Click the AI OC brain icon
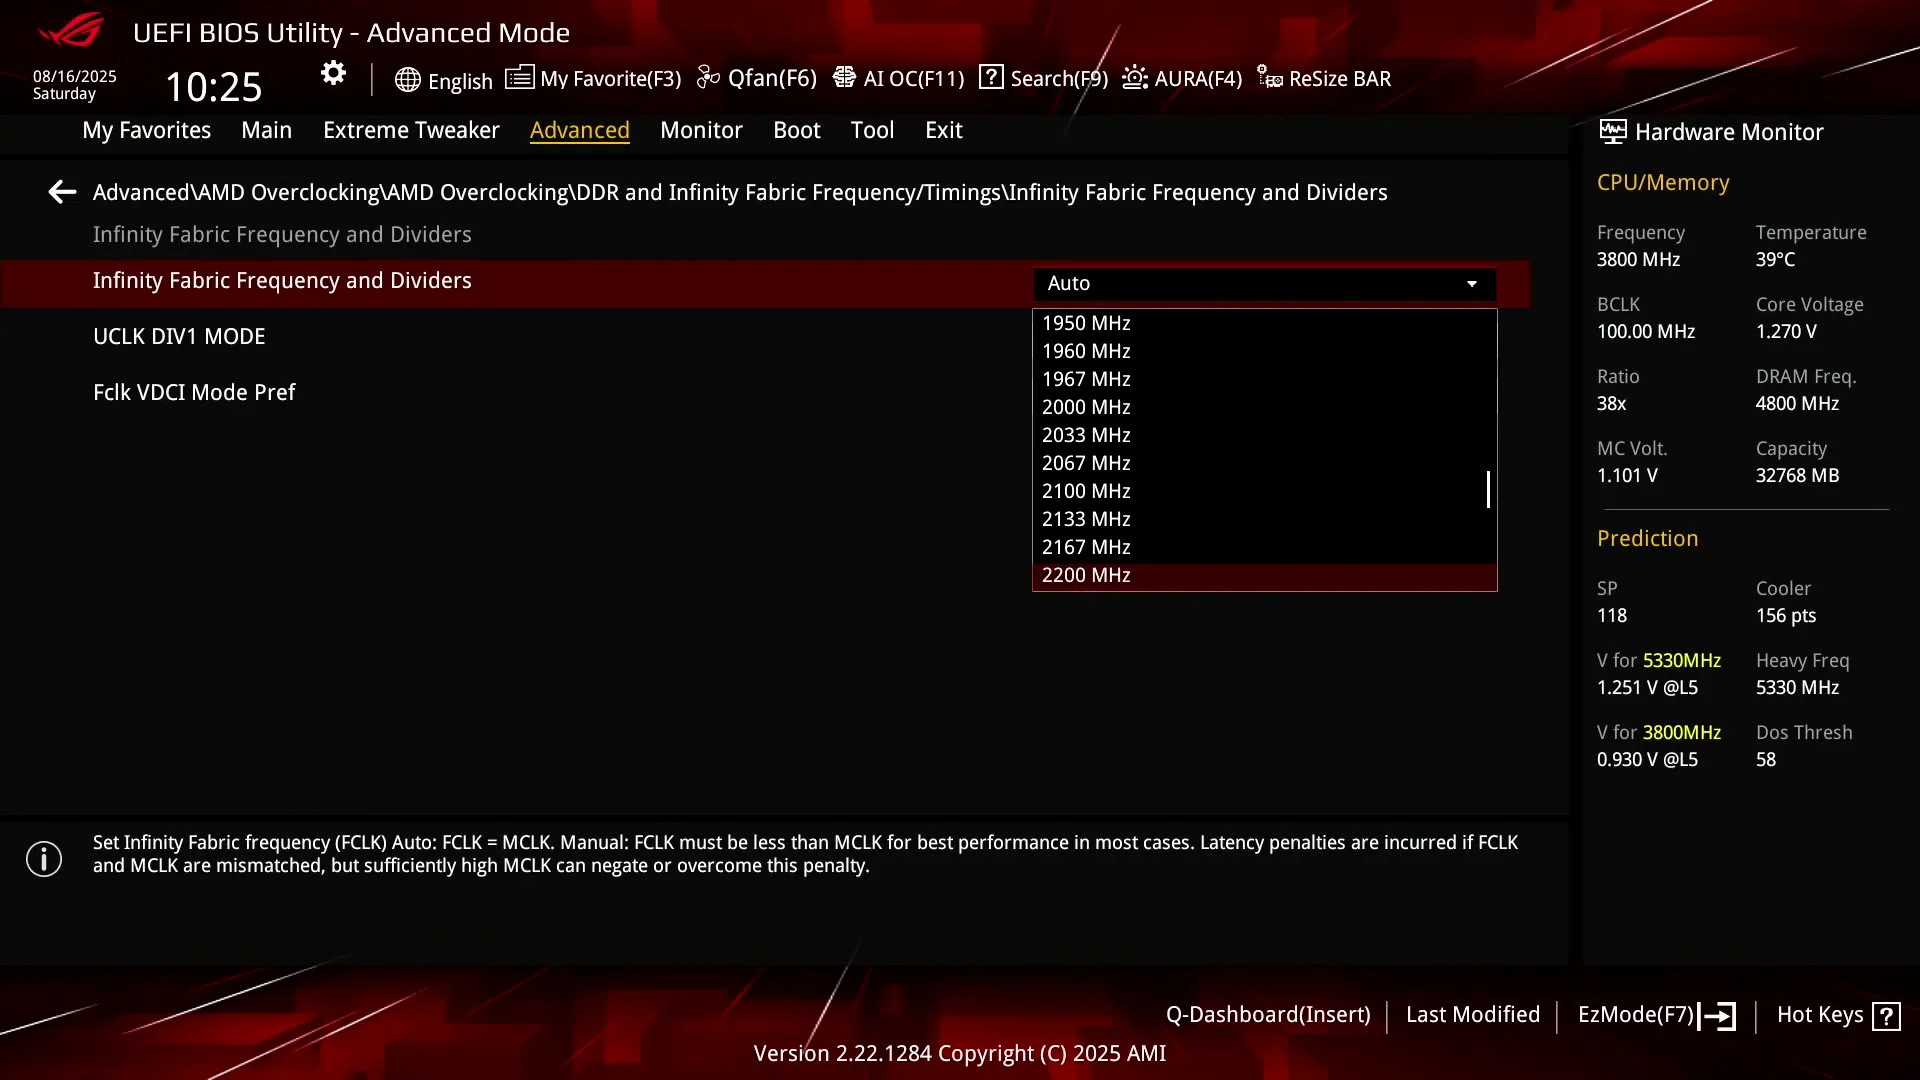Viewport: 1920px width, 1080px height. [x=844, y=78]
